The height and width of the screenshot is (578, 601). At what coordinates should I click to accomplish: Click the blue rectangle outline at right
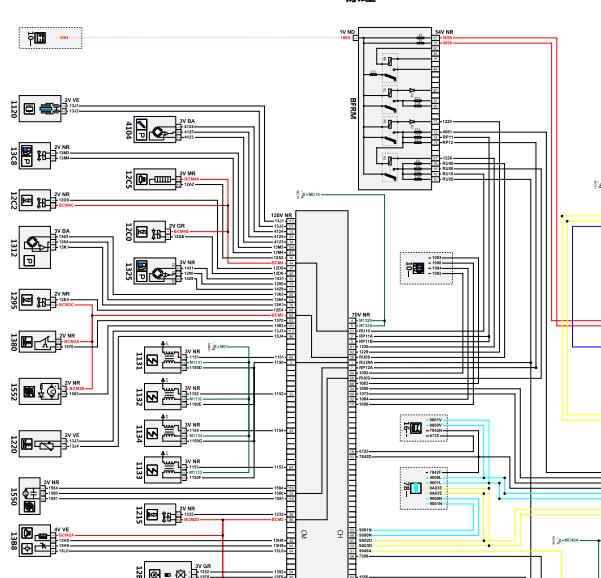pos(586,287)
